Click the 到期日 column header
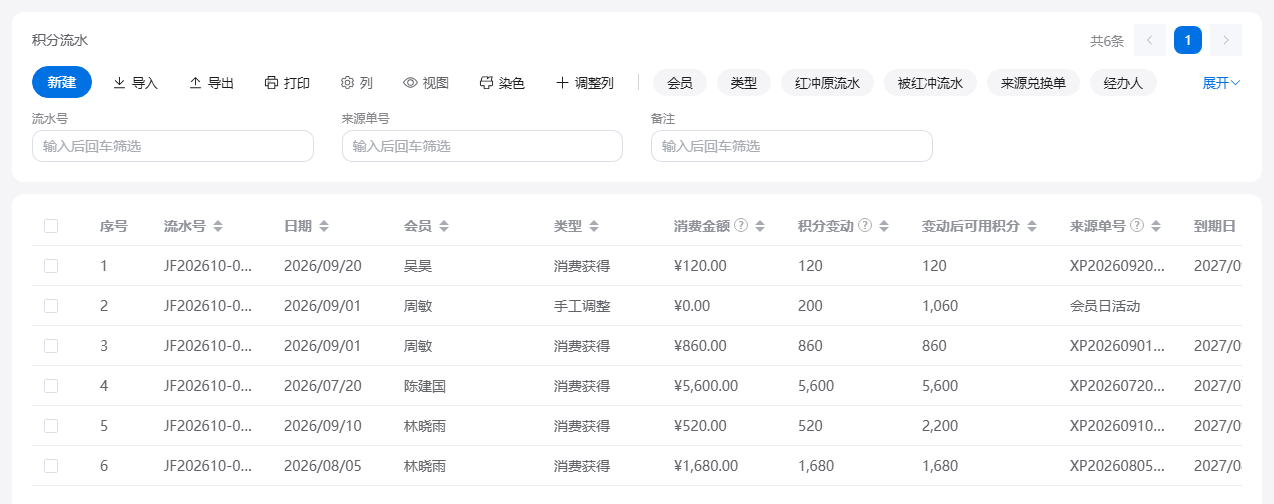The height and width of the screenshot is (504, 1274). coord(1215,226)
